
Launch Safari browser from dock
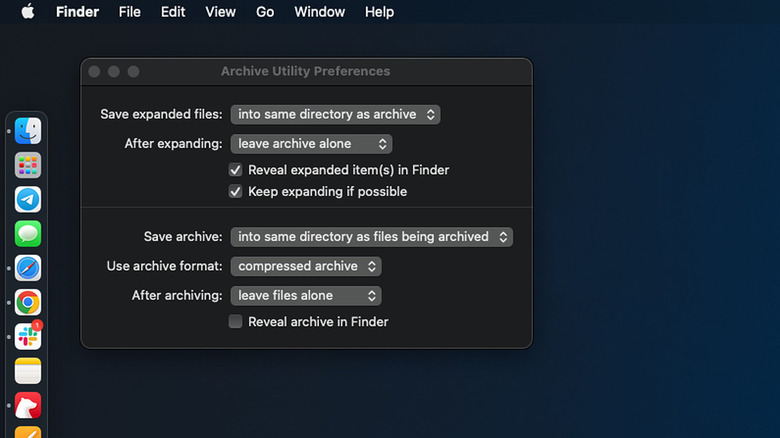click(28, 268)
